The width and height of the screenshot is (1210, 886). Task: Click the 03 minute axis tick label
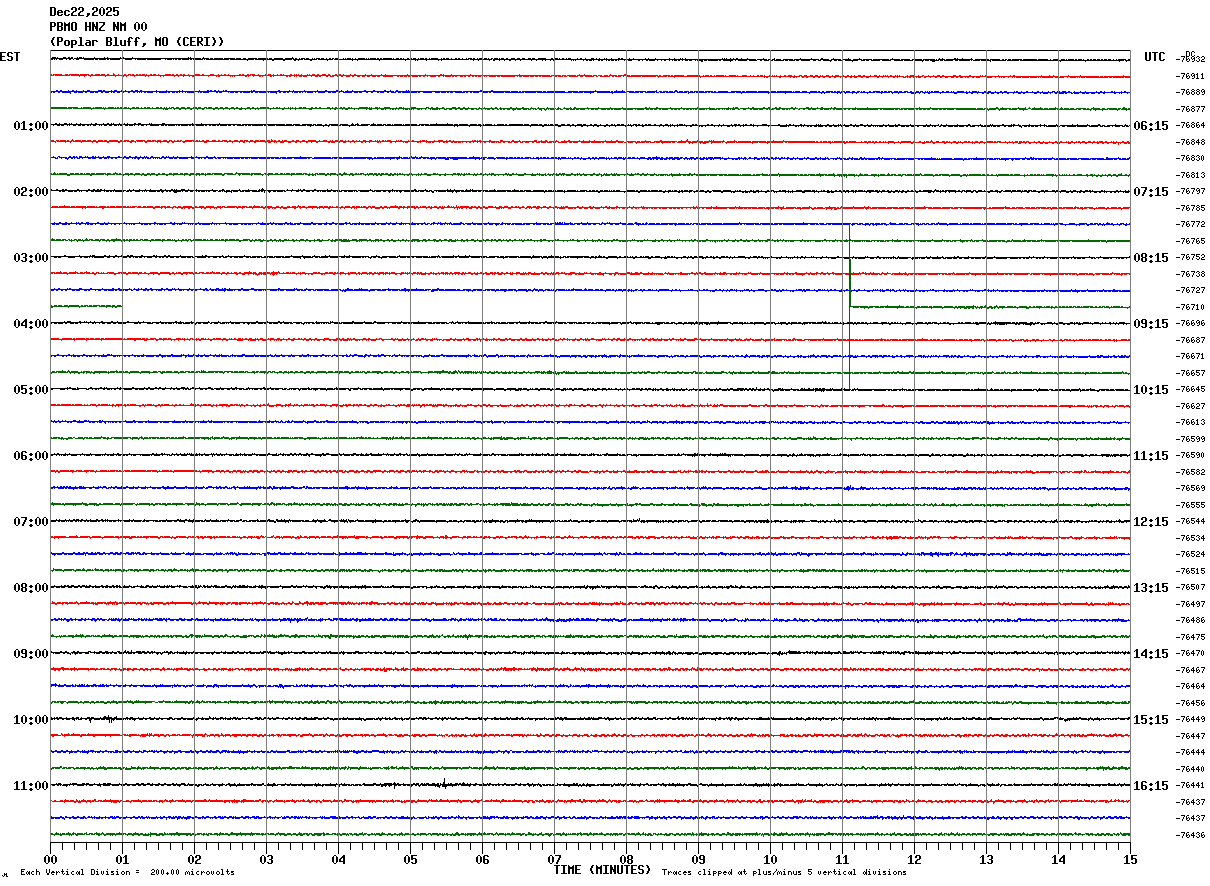pyautogui.click(x=266, y=859)
